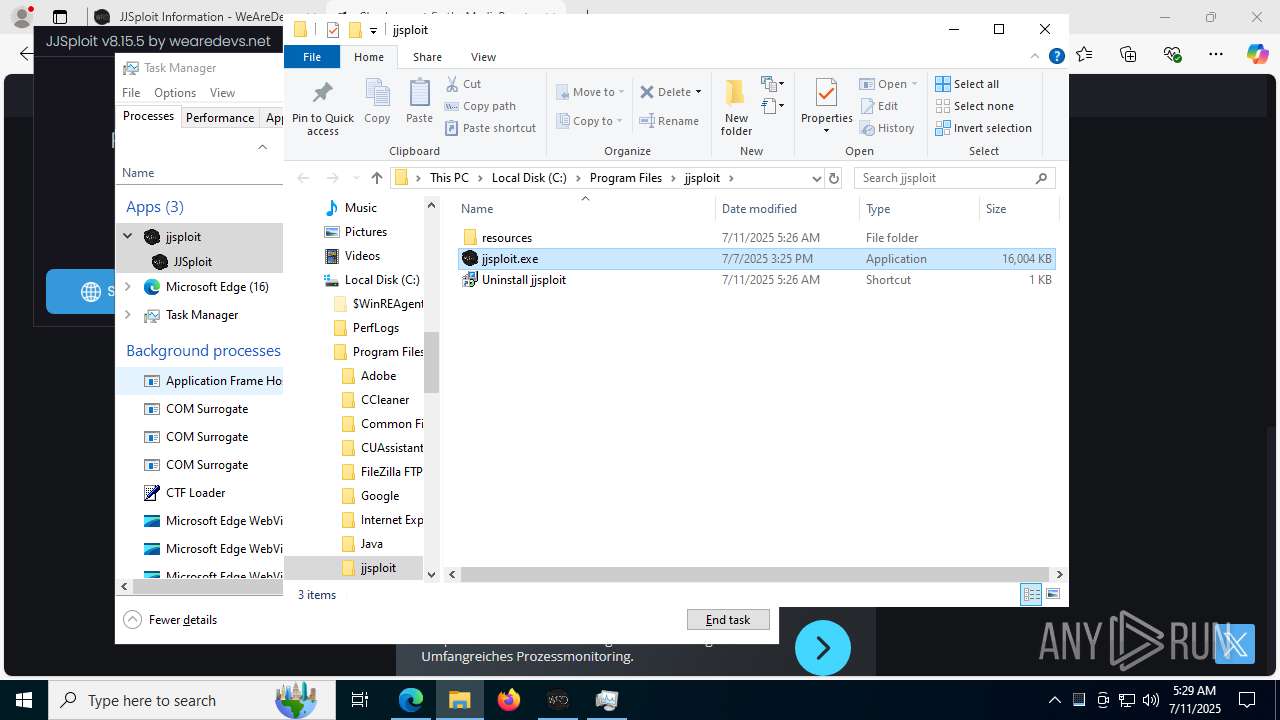Switch to Performance tab in Task Manager

220,117
